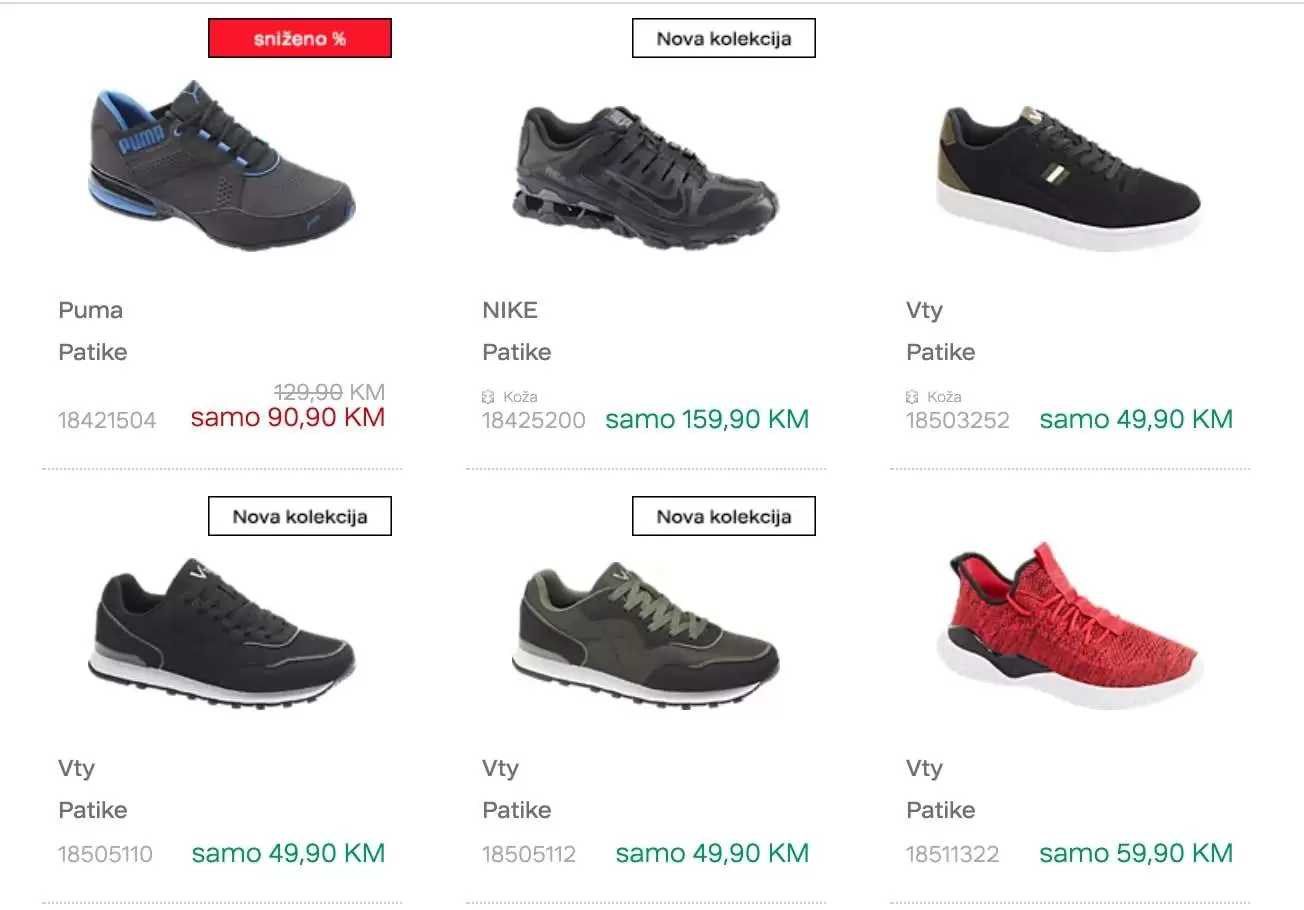
Task: Open the NIKE brand name link
Action: pos(510,310)
